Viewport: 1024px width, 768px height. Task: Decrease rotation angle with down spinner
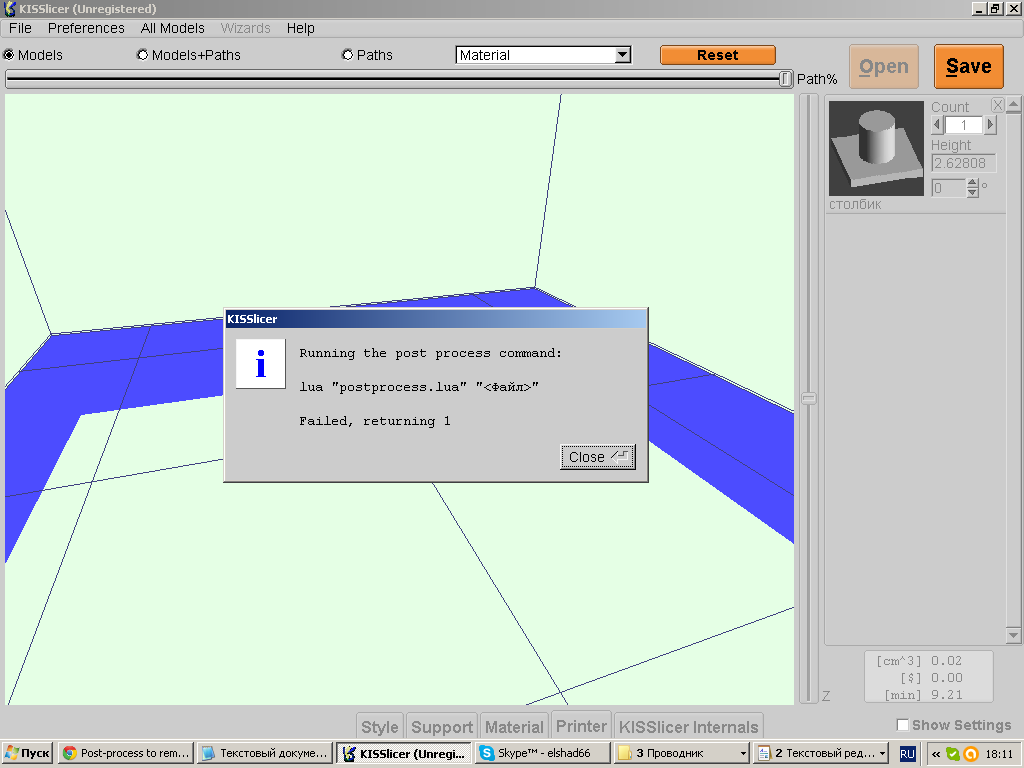pyautogui.click(x=972, y=193)
